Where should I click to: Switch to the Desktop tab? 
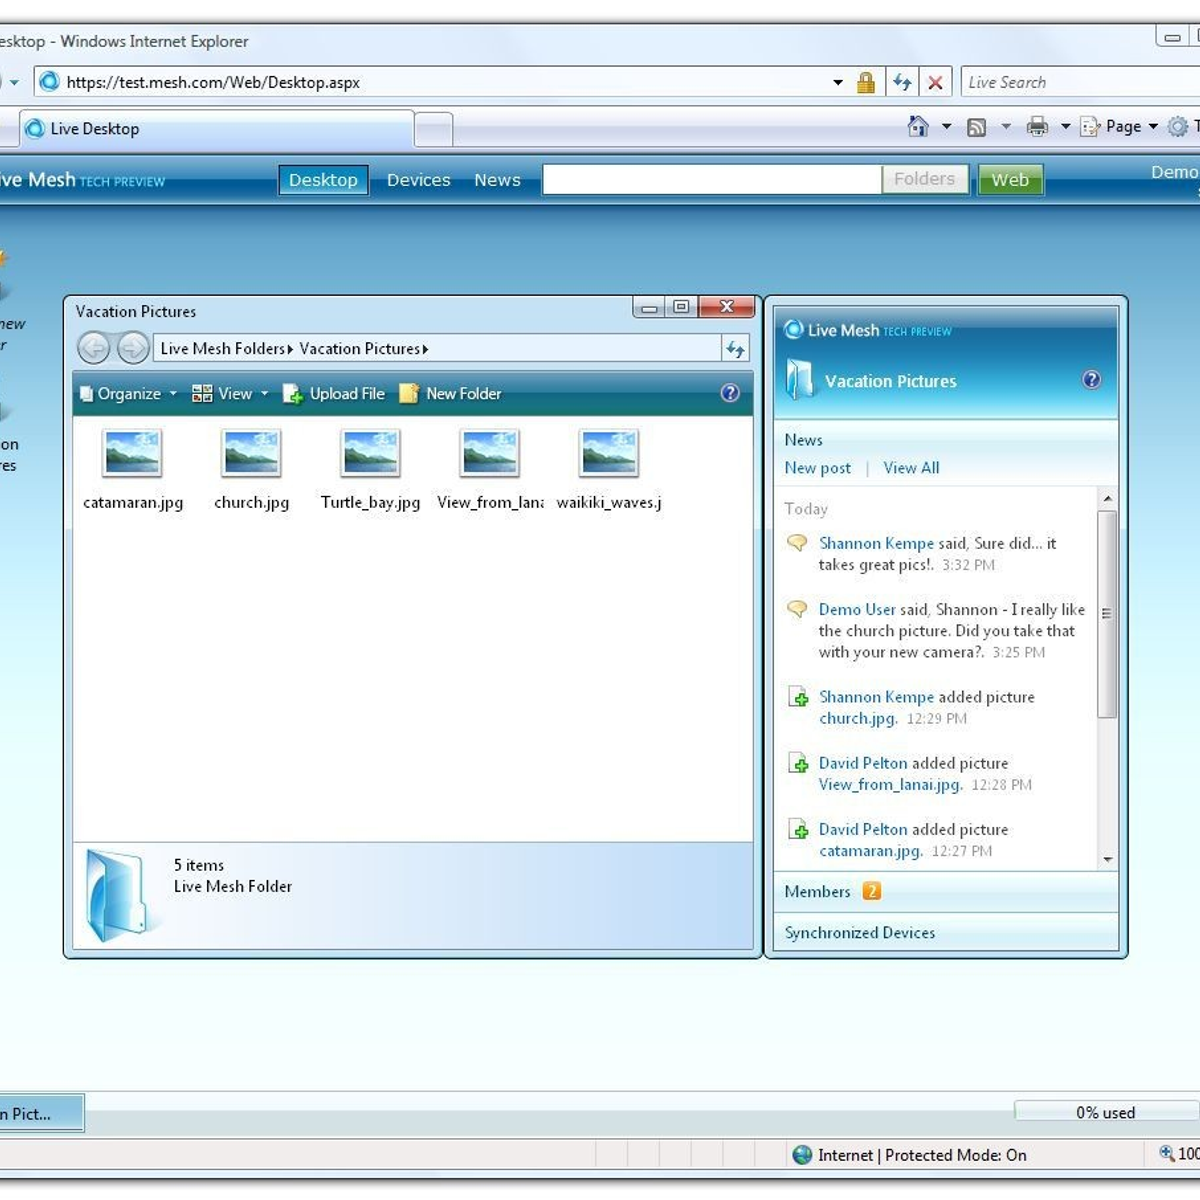[x=323, y=180]
